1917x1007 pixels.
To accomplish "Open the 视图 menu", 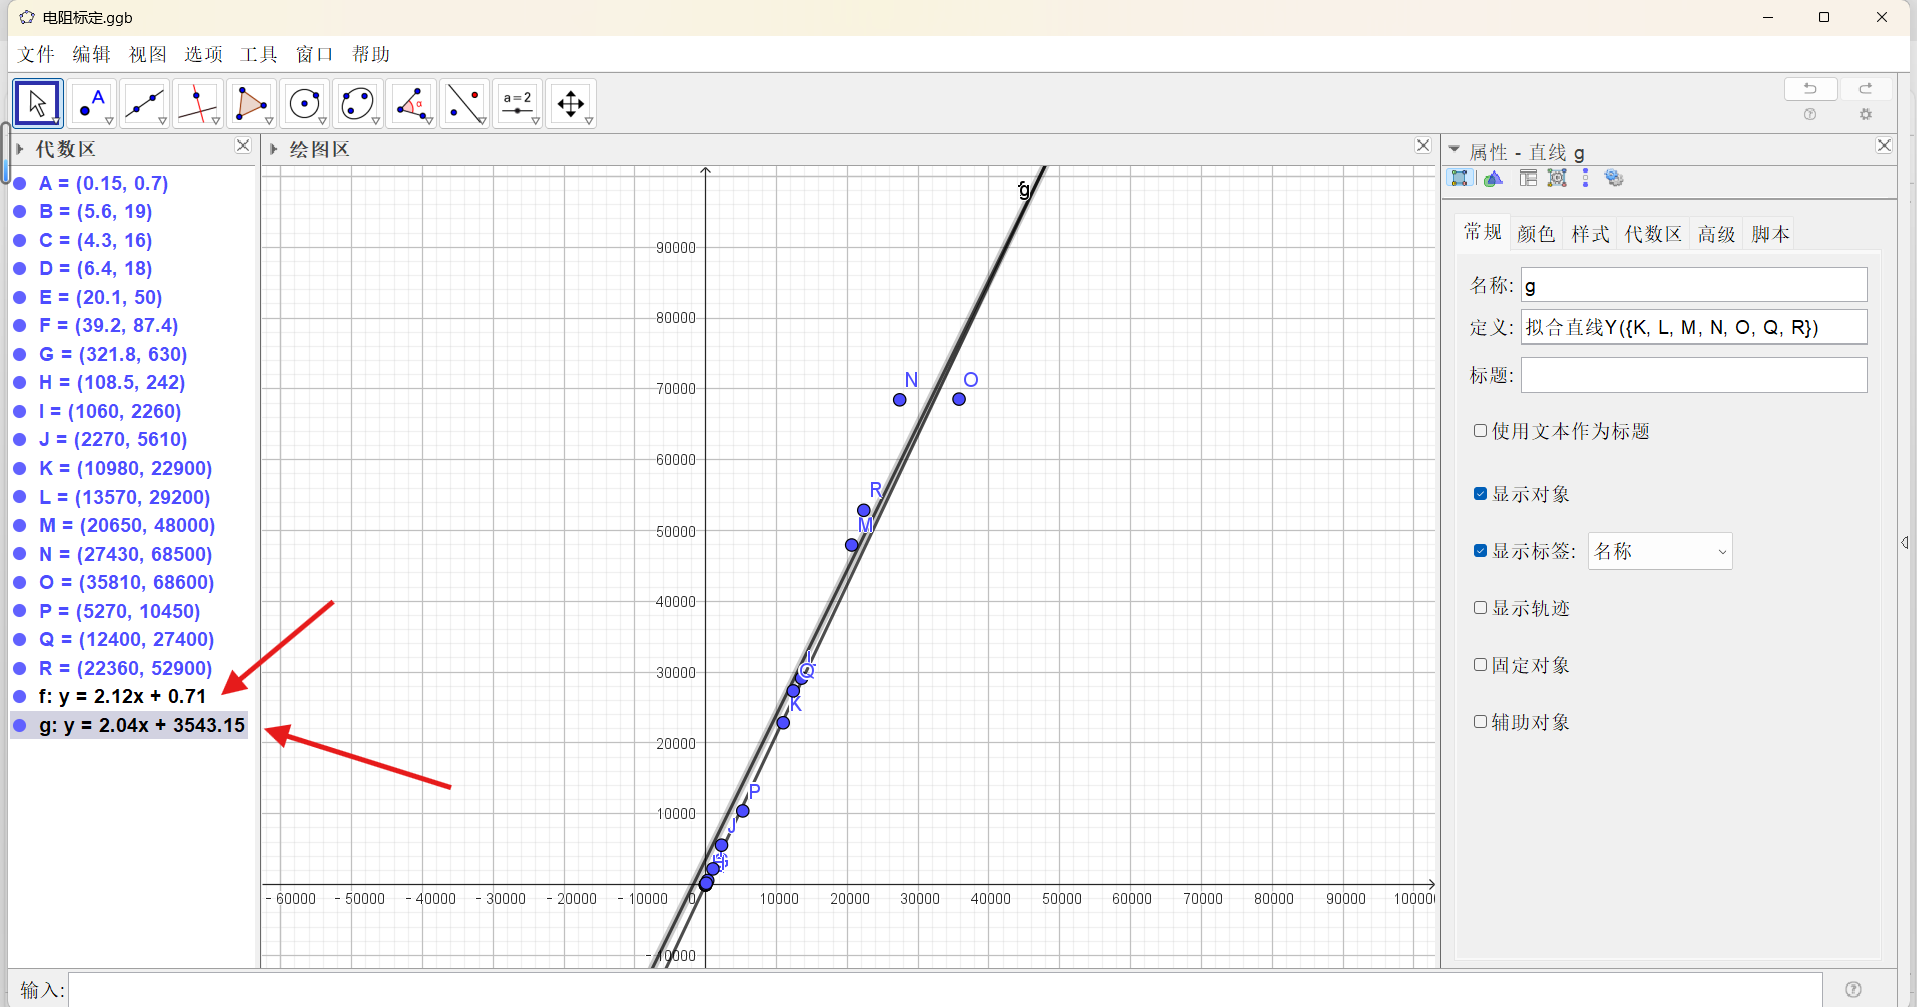I will click(x=148, y=54).
